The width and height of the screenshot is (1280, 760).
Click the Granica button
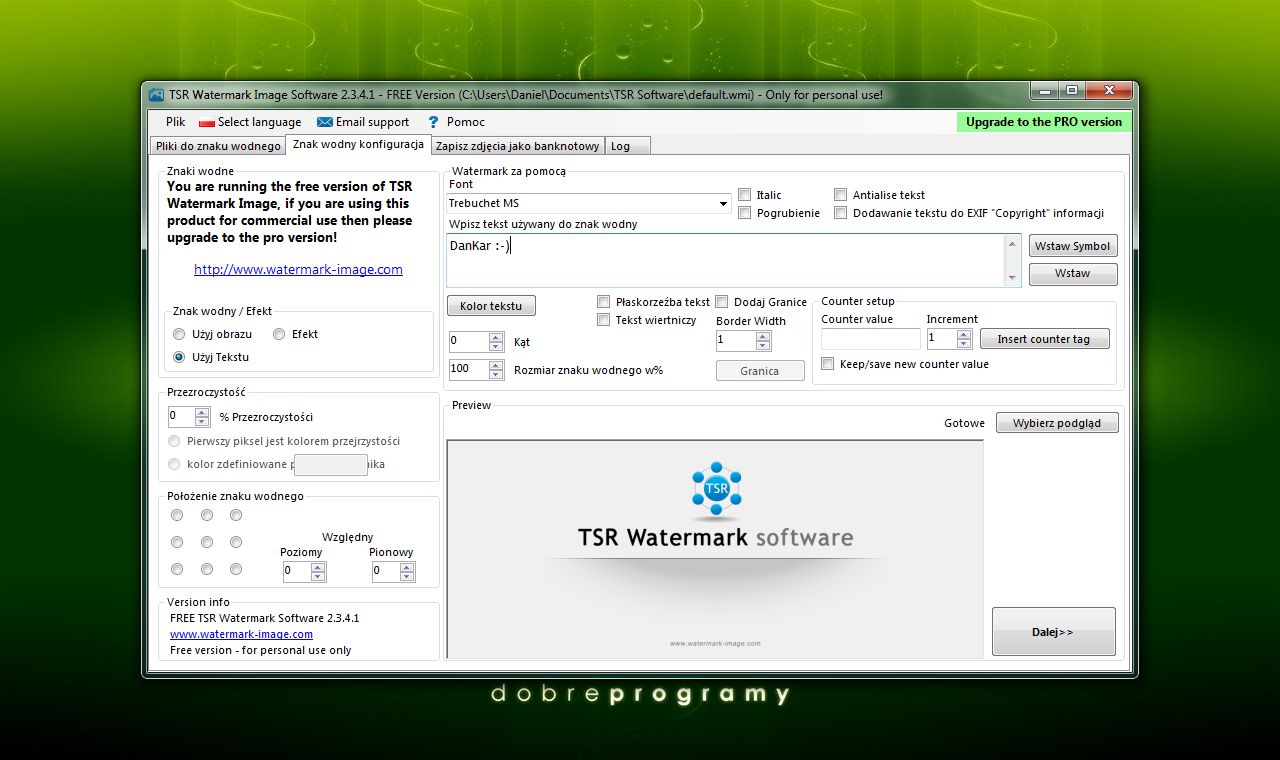tap(760, 371)
